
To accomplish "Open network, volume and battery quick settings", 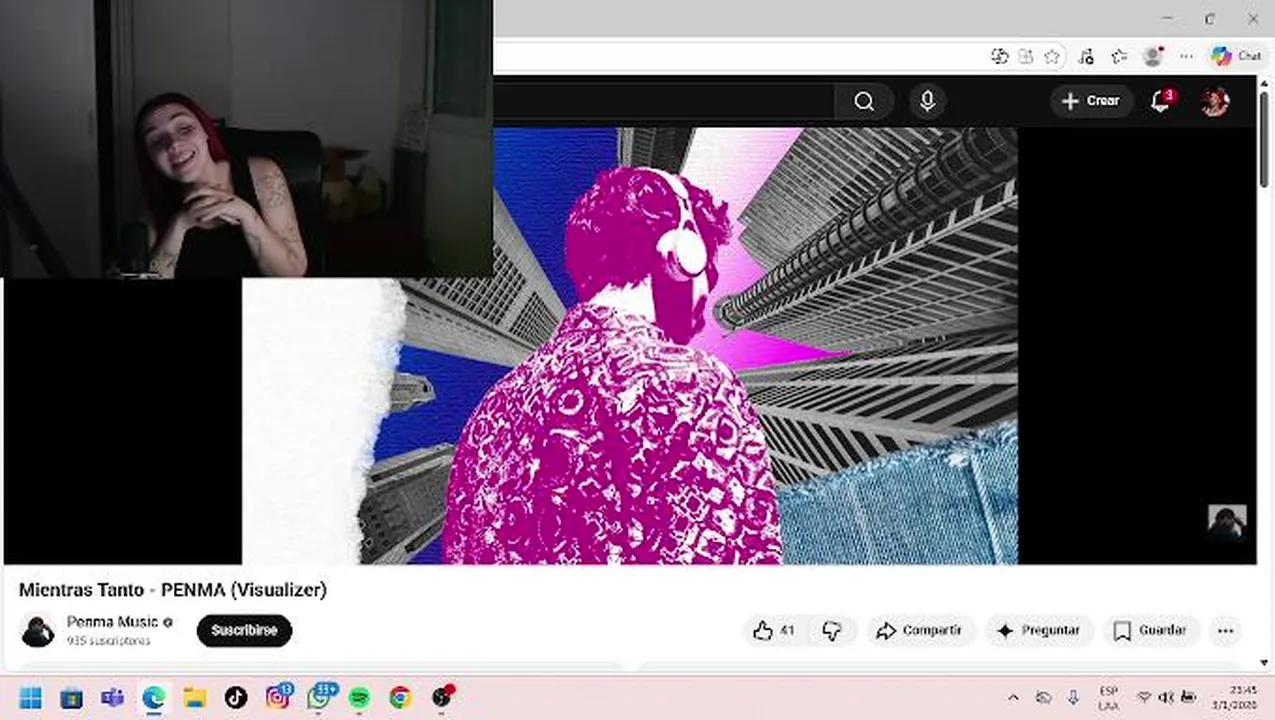I will tap(1166, 697).
